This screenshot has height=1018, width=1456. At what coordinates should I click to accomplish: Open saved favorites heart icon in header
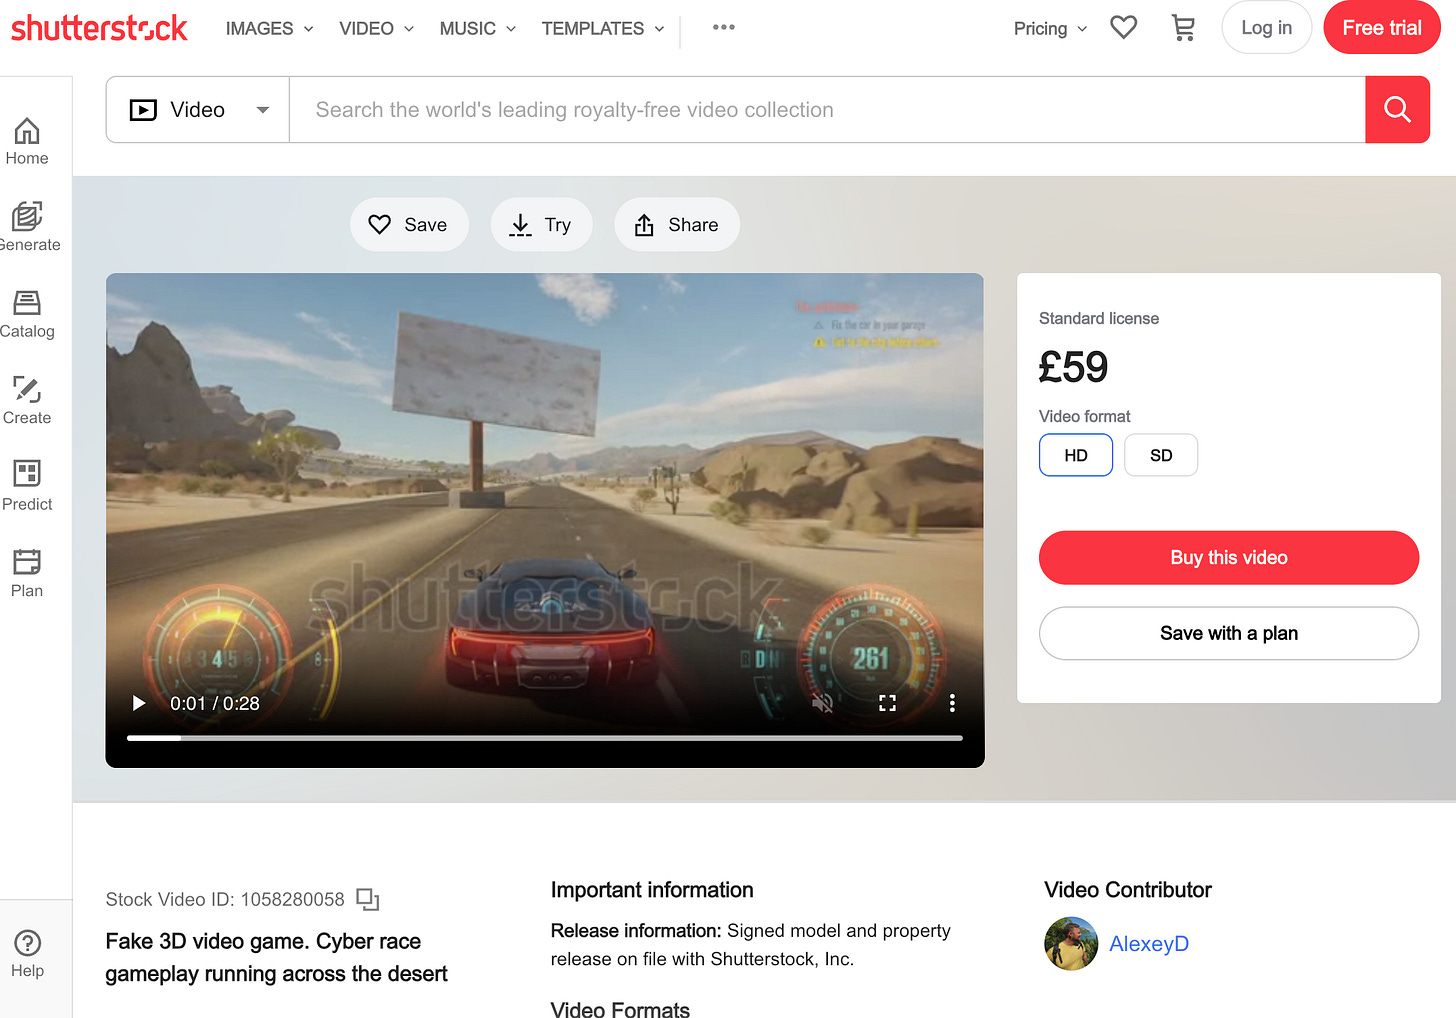click(1124, 28)
